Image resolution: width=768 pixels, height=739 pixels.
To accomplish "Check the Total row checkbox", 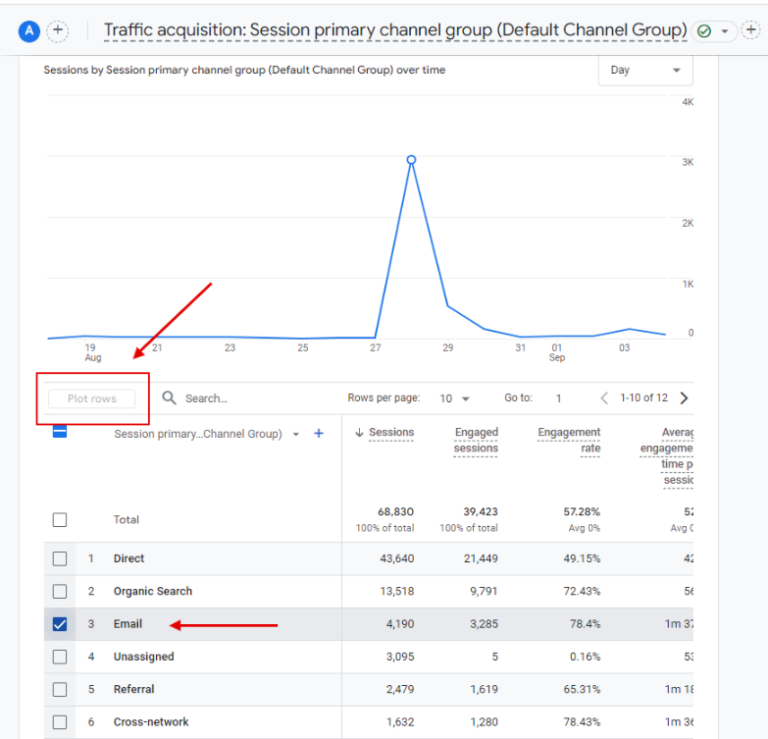I will click(x=60, y=520).
